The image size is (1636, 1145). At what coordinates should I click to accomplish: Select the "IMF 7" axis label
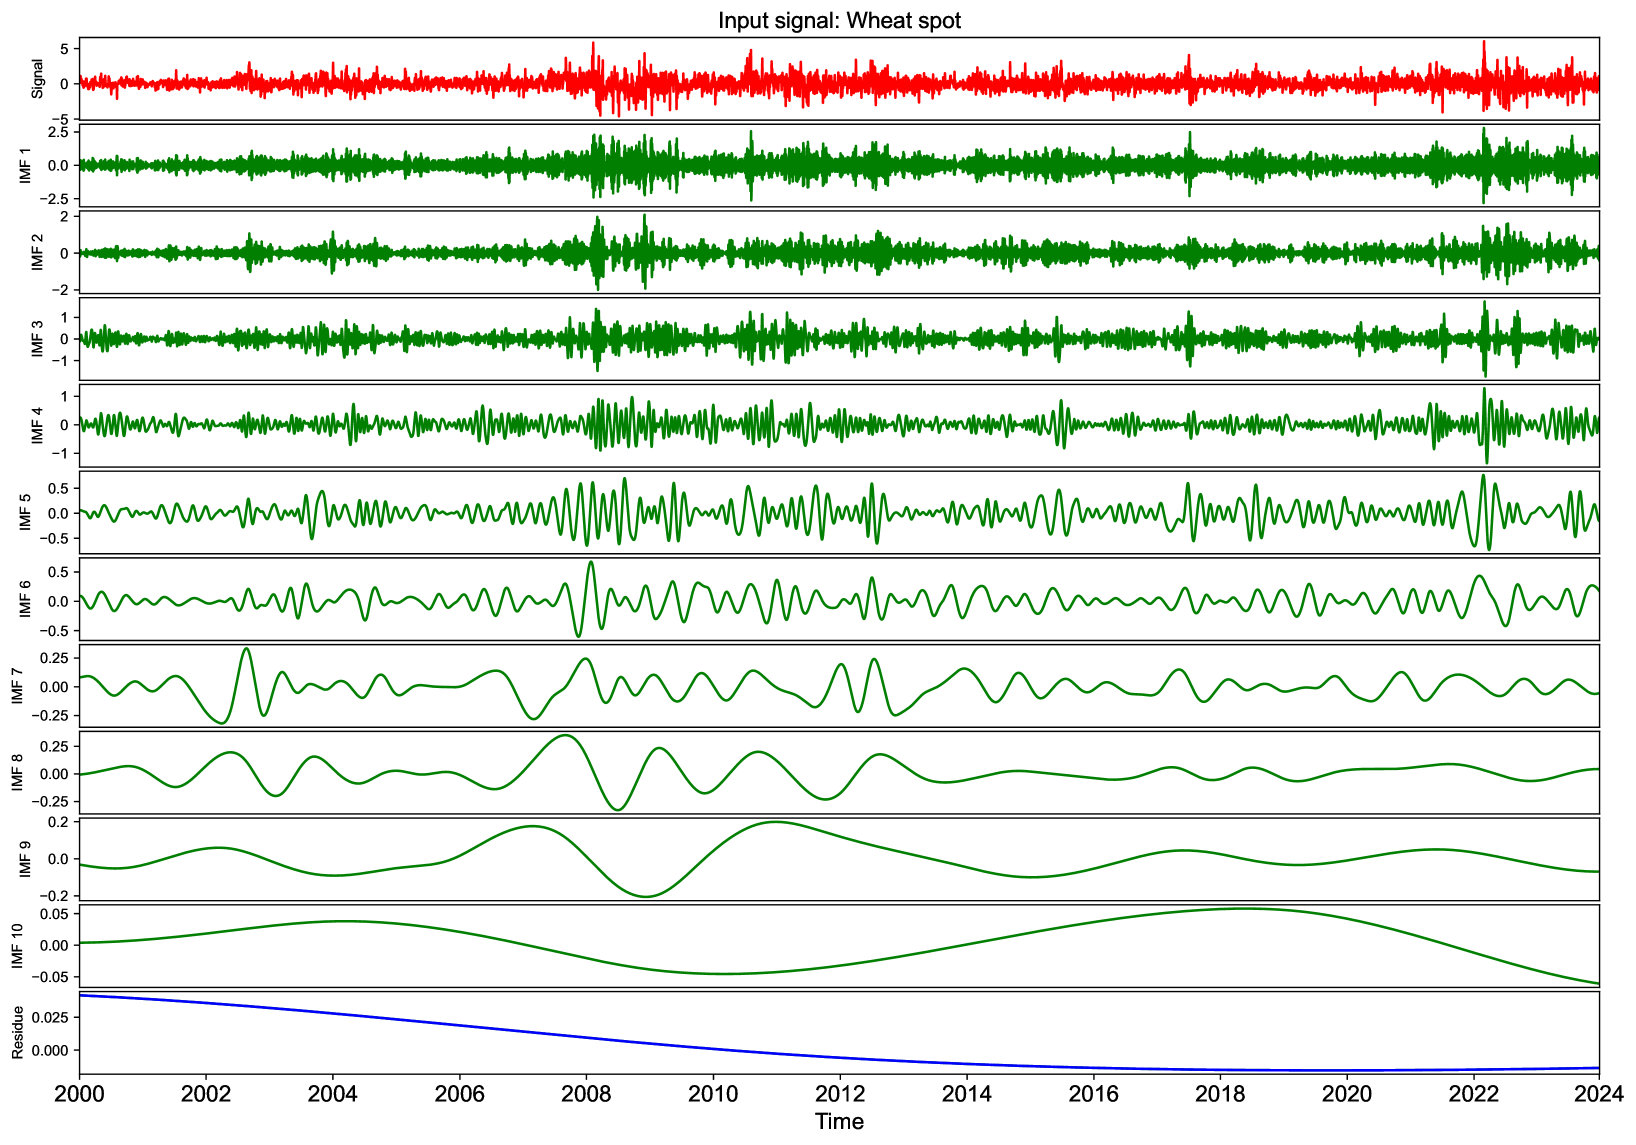[x=18, y=686]
